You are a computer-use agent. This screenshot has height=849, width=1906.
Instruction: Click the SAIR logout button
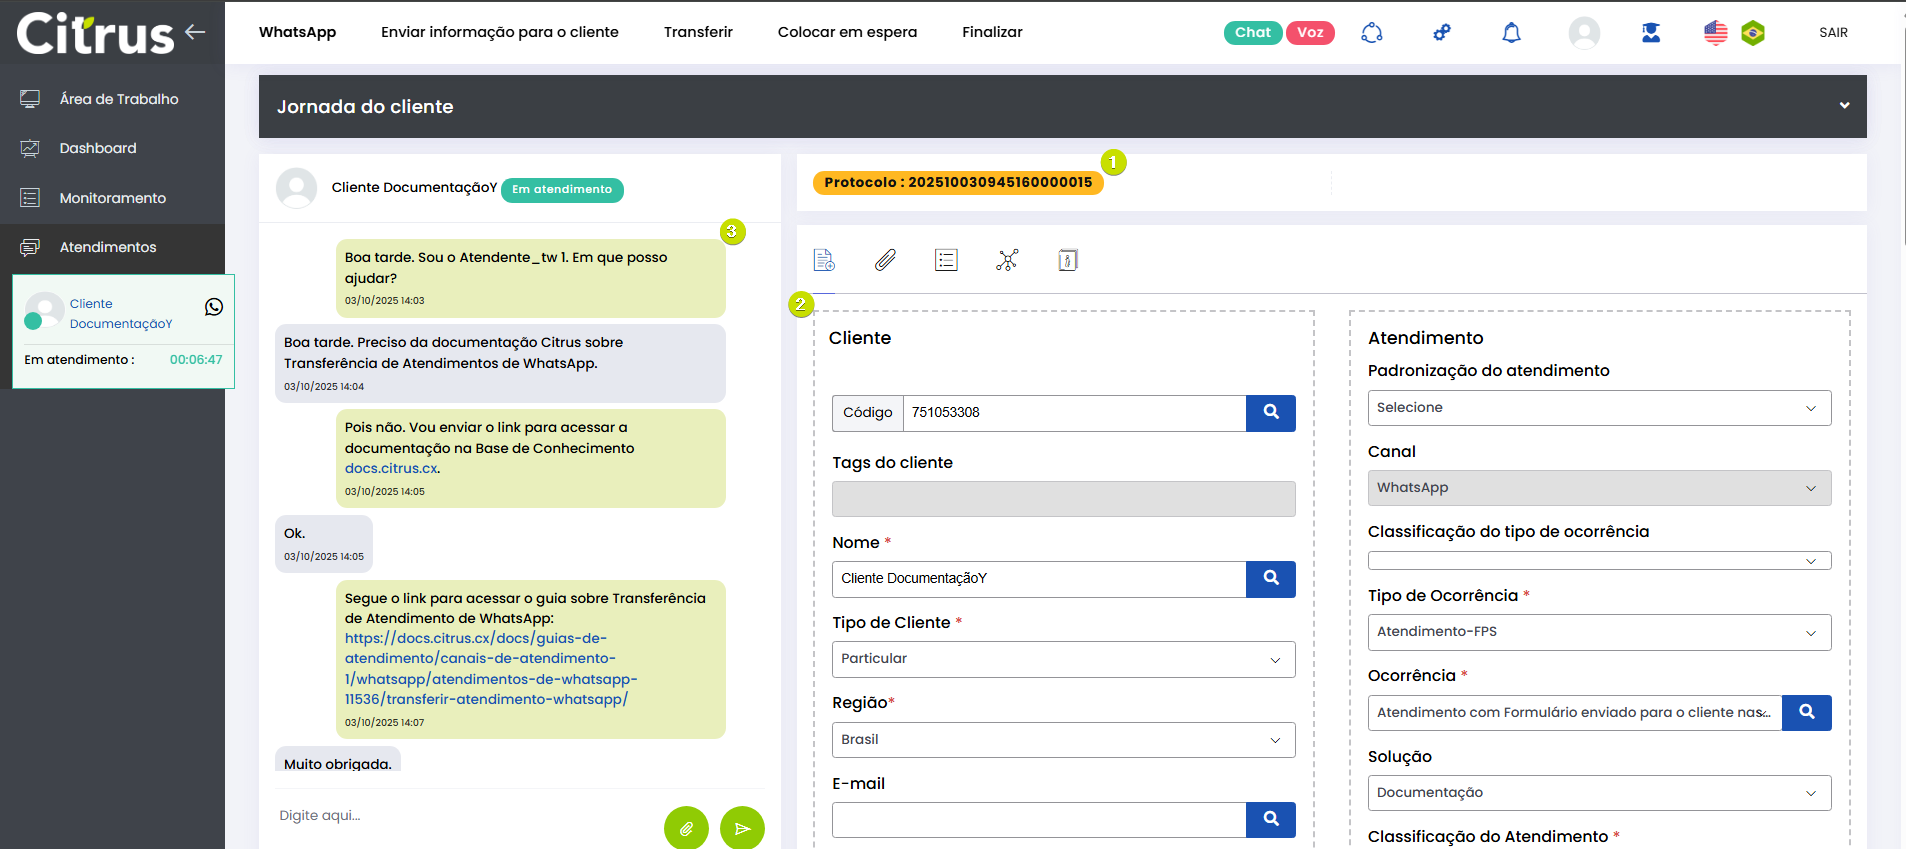coord(1833,33)
